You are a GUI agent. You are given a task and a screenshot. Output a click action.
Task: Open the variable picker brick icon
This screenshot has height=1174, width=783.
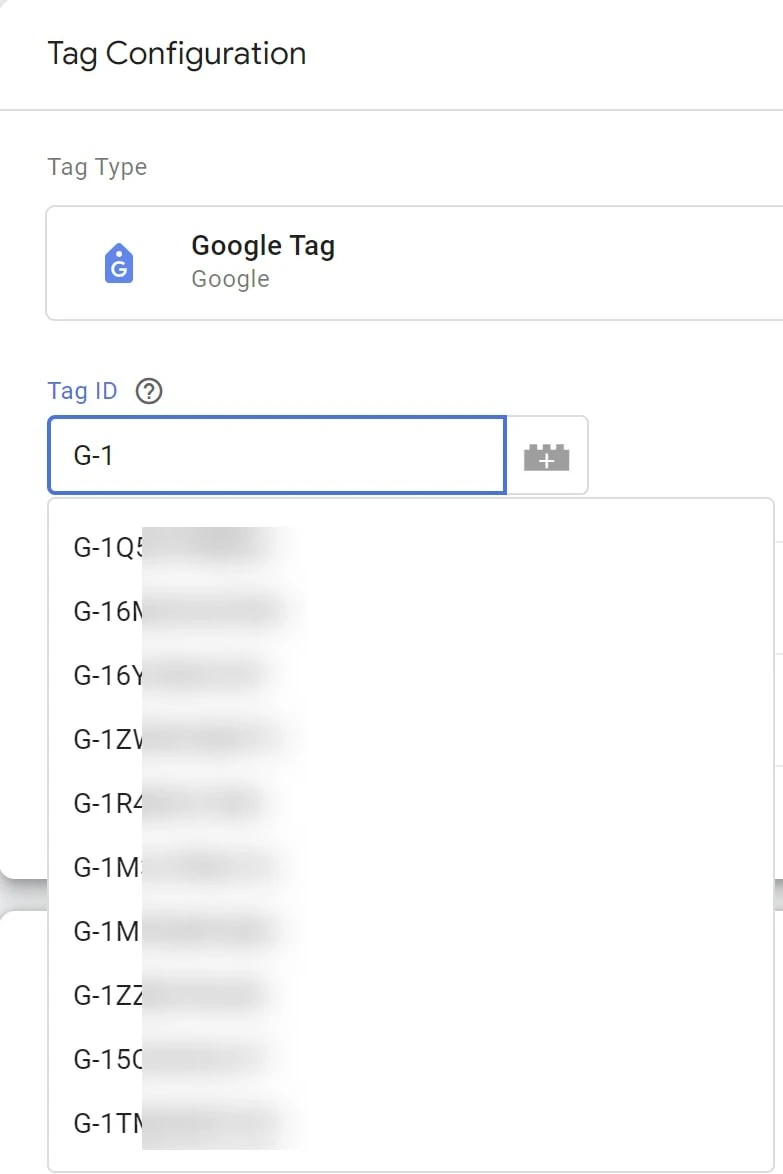[546, 456]
